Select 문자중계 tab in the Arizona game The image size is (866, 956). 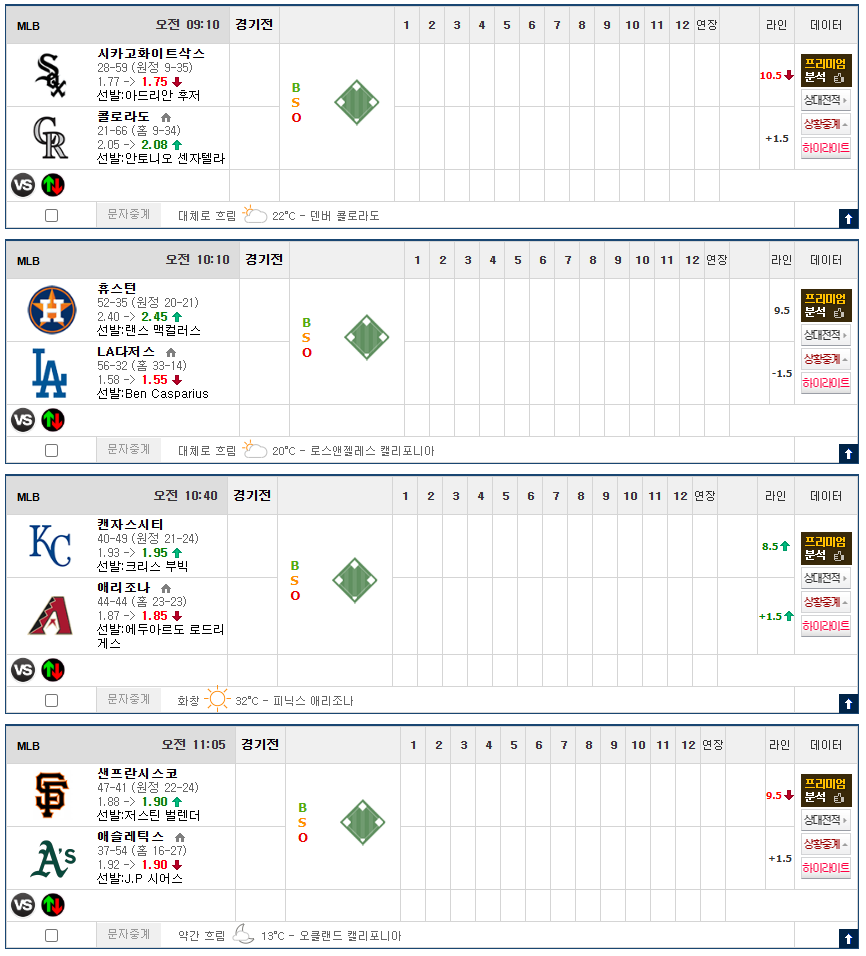pos(129,699)
